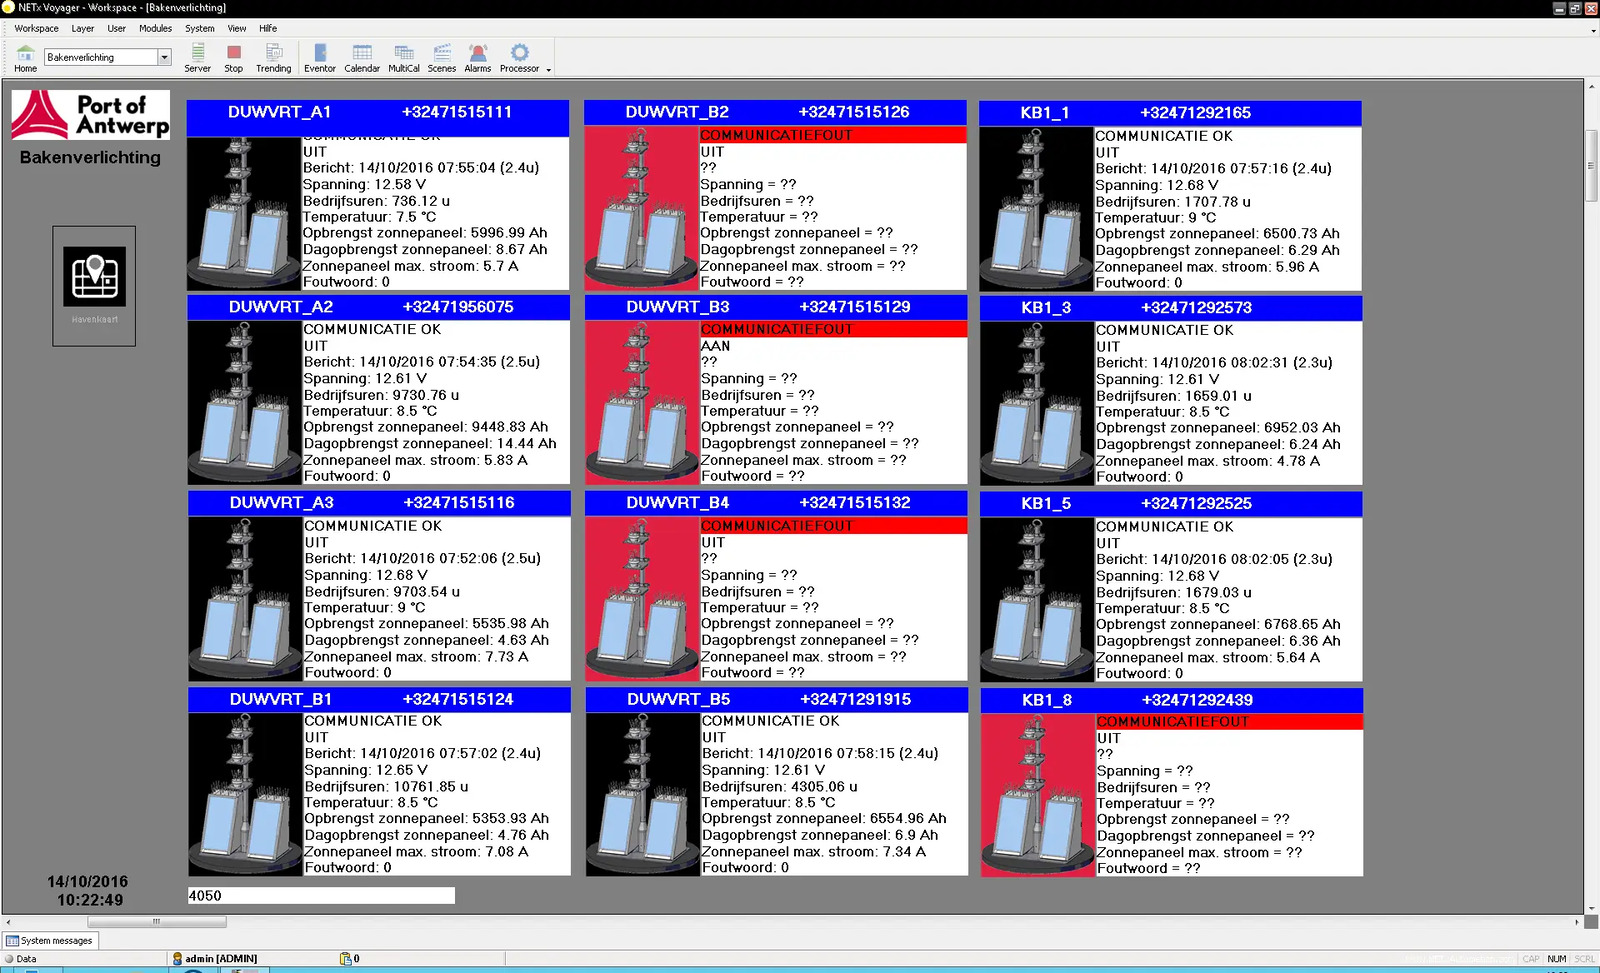Launch the Eventor module
This screenshot has height=973, width=1600.
click(x=319, y=58)
